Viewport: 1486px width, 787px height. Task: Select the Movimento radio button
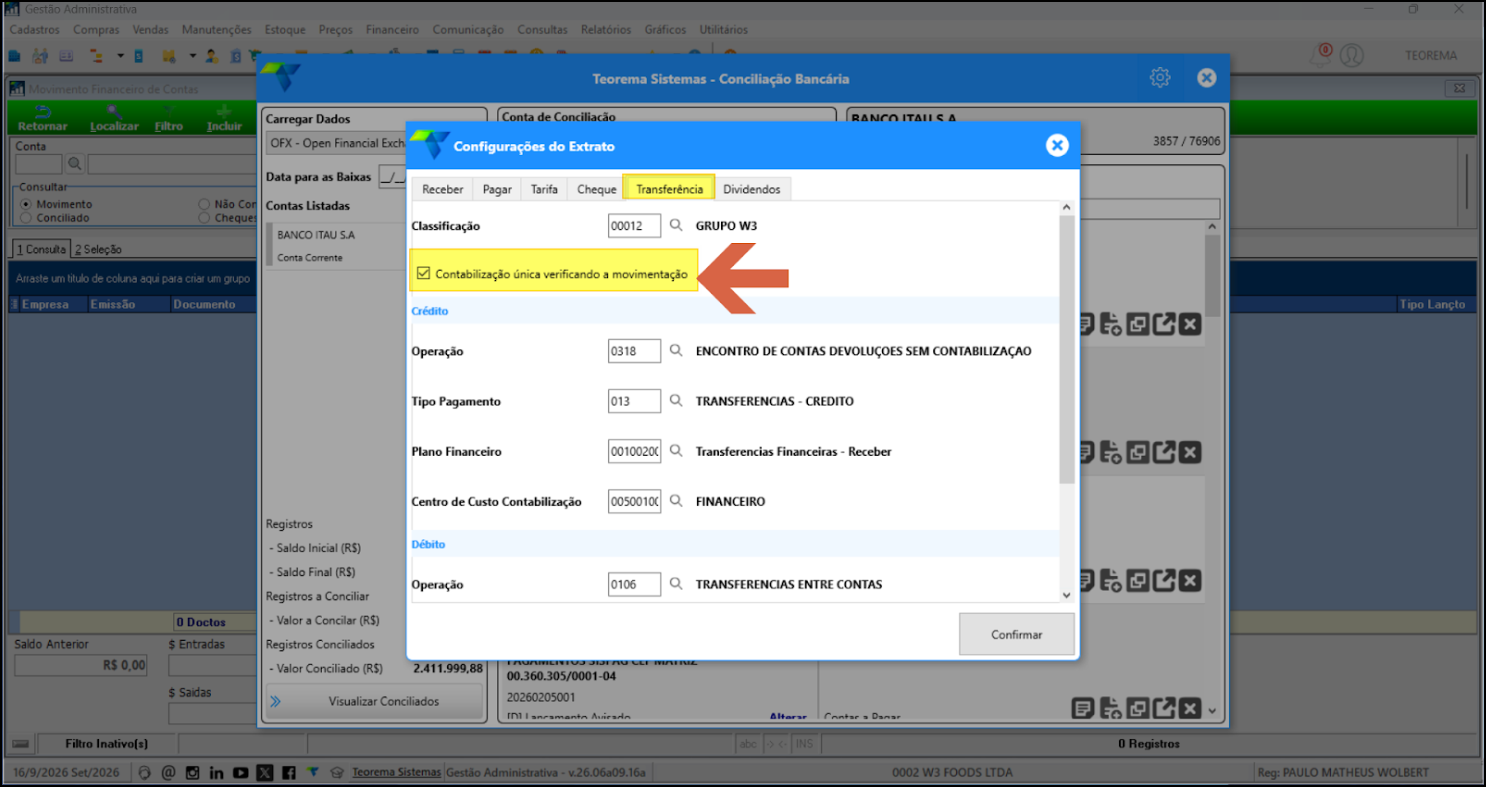(x=26, y=204)
